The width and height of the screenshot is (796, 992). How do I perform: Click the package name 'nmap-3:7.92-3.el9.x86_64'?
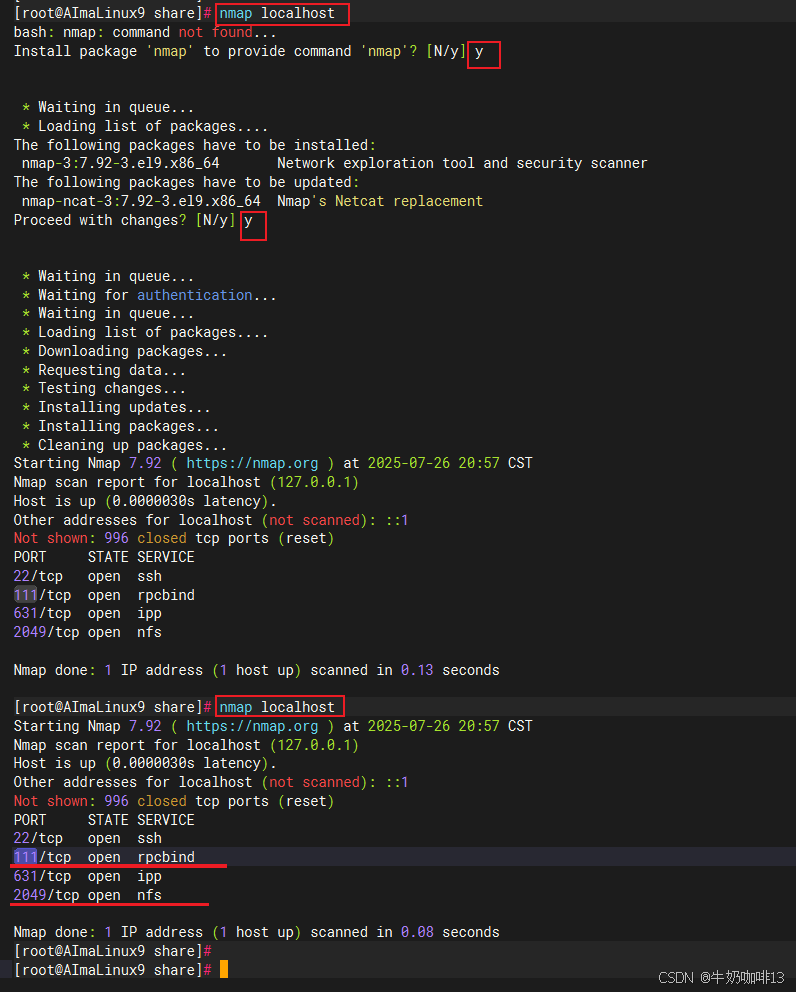[120, 163]
